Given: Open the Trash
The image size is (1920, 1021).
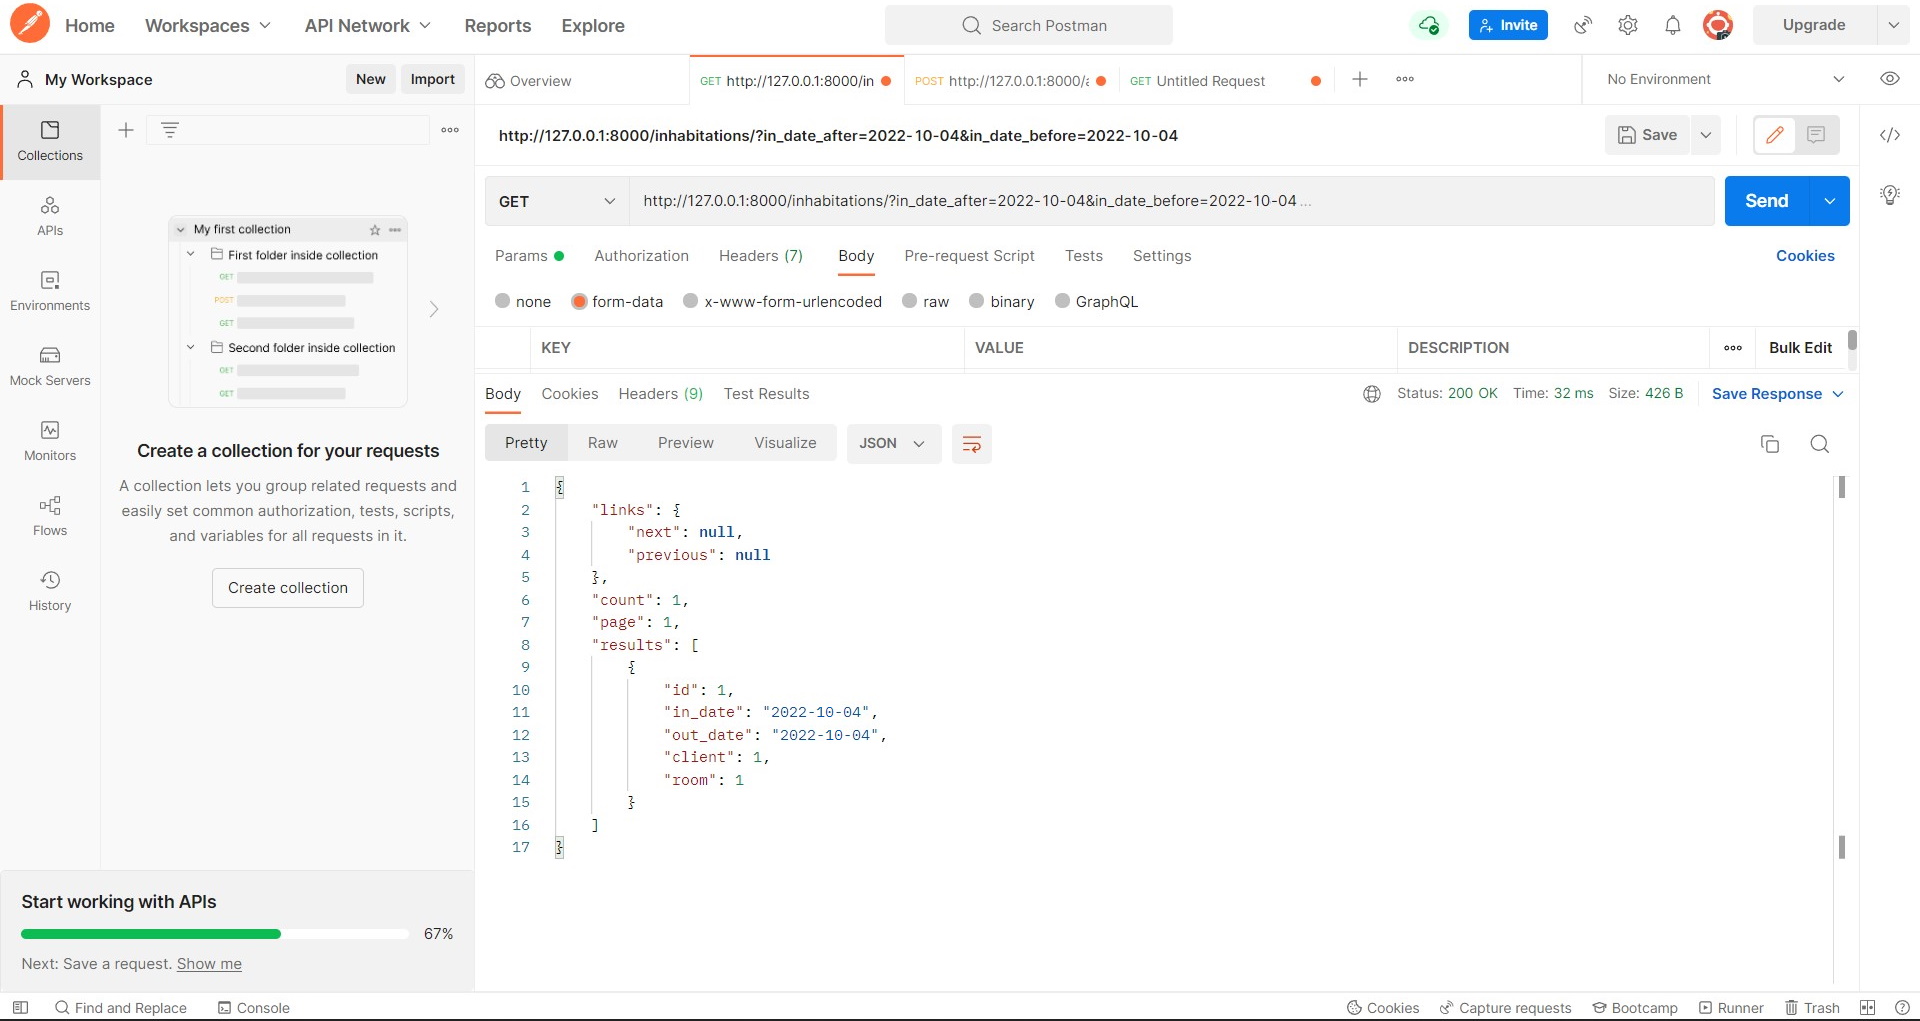Looking at the screenshot, I should [1813, 1007].
